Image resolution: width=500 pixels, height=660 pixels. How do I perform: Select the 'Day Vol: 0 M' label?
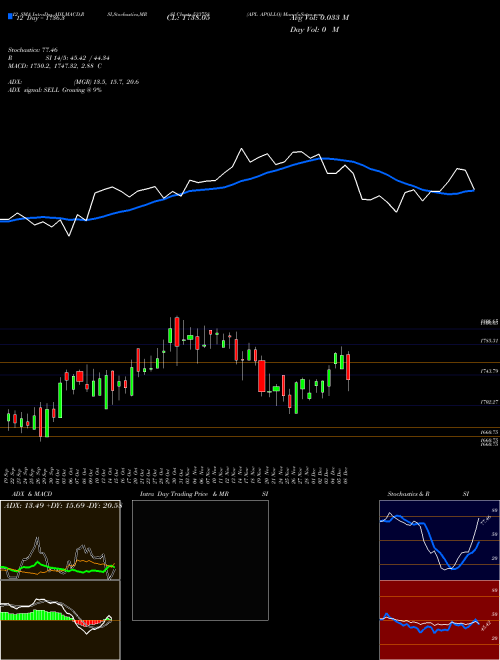pyautogui.click(x=314, y=29)
